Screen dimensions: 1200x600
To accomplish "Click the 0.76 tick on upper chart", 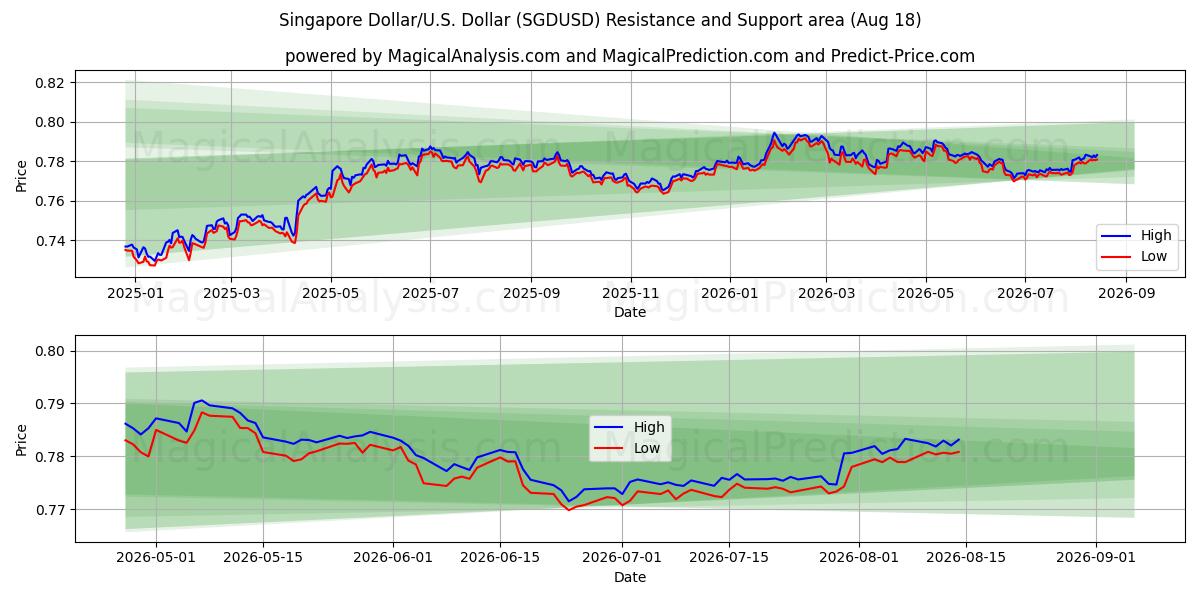I will 49,202.
